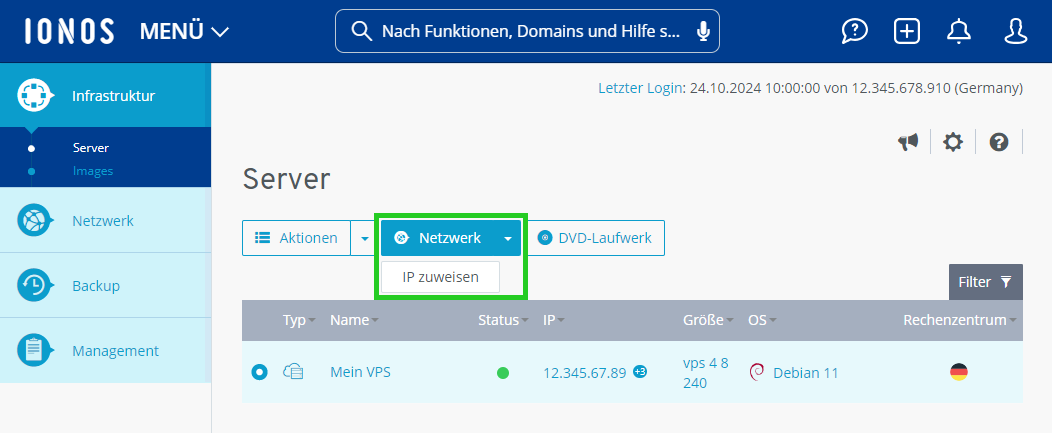Open the user account icon
This screenshot has height=433, width=1052.
click(1016, 31)
